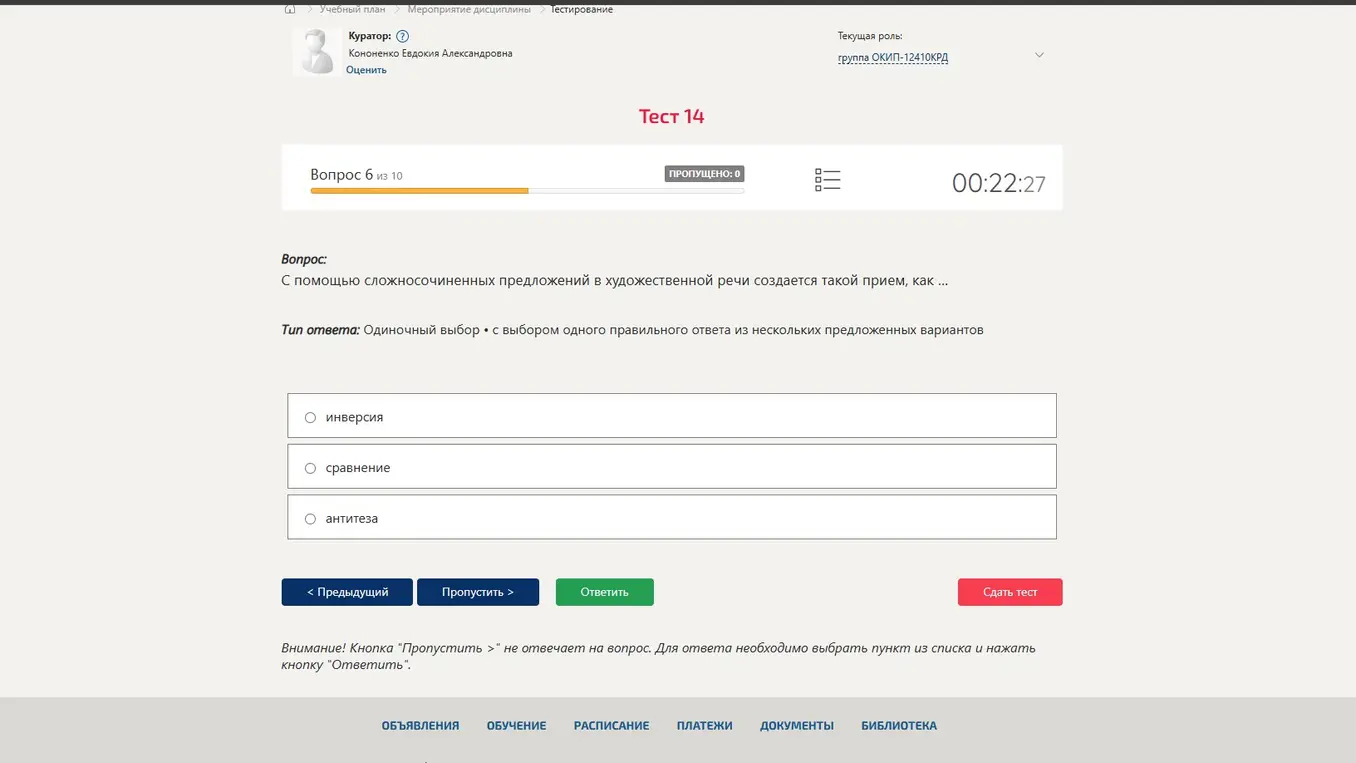The width and height of the screenshot is (1356, 763).
Task: Click curator avatar picture
Action: point(317,51)
